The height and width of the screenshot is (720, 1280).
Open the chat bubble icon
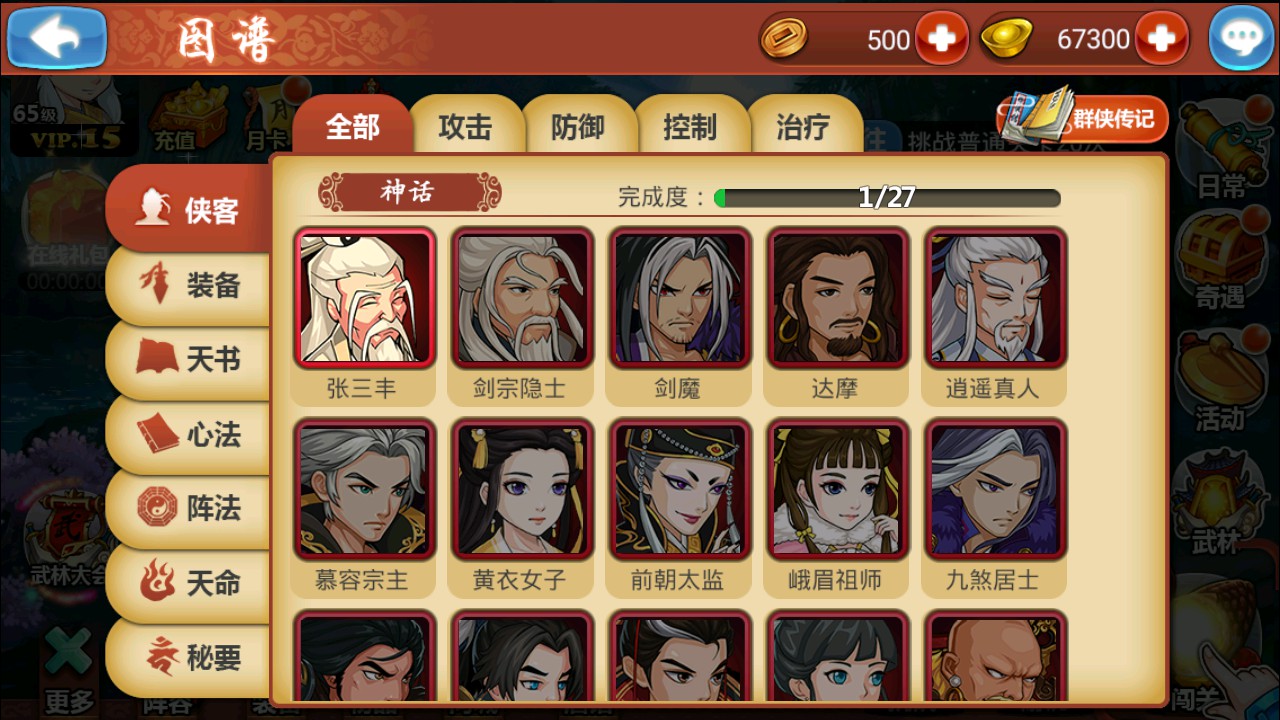(x=1241, y=38)
